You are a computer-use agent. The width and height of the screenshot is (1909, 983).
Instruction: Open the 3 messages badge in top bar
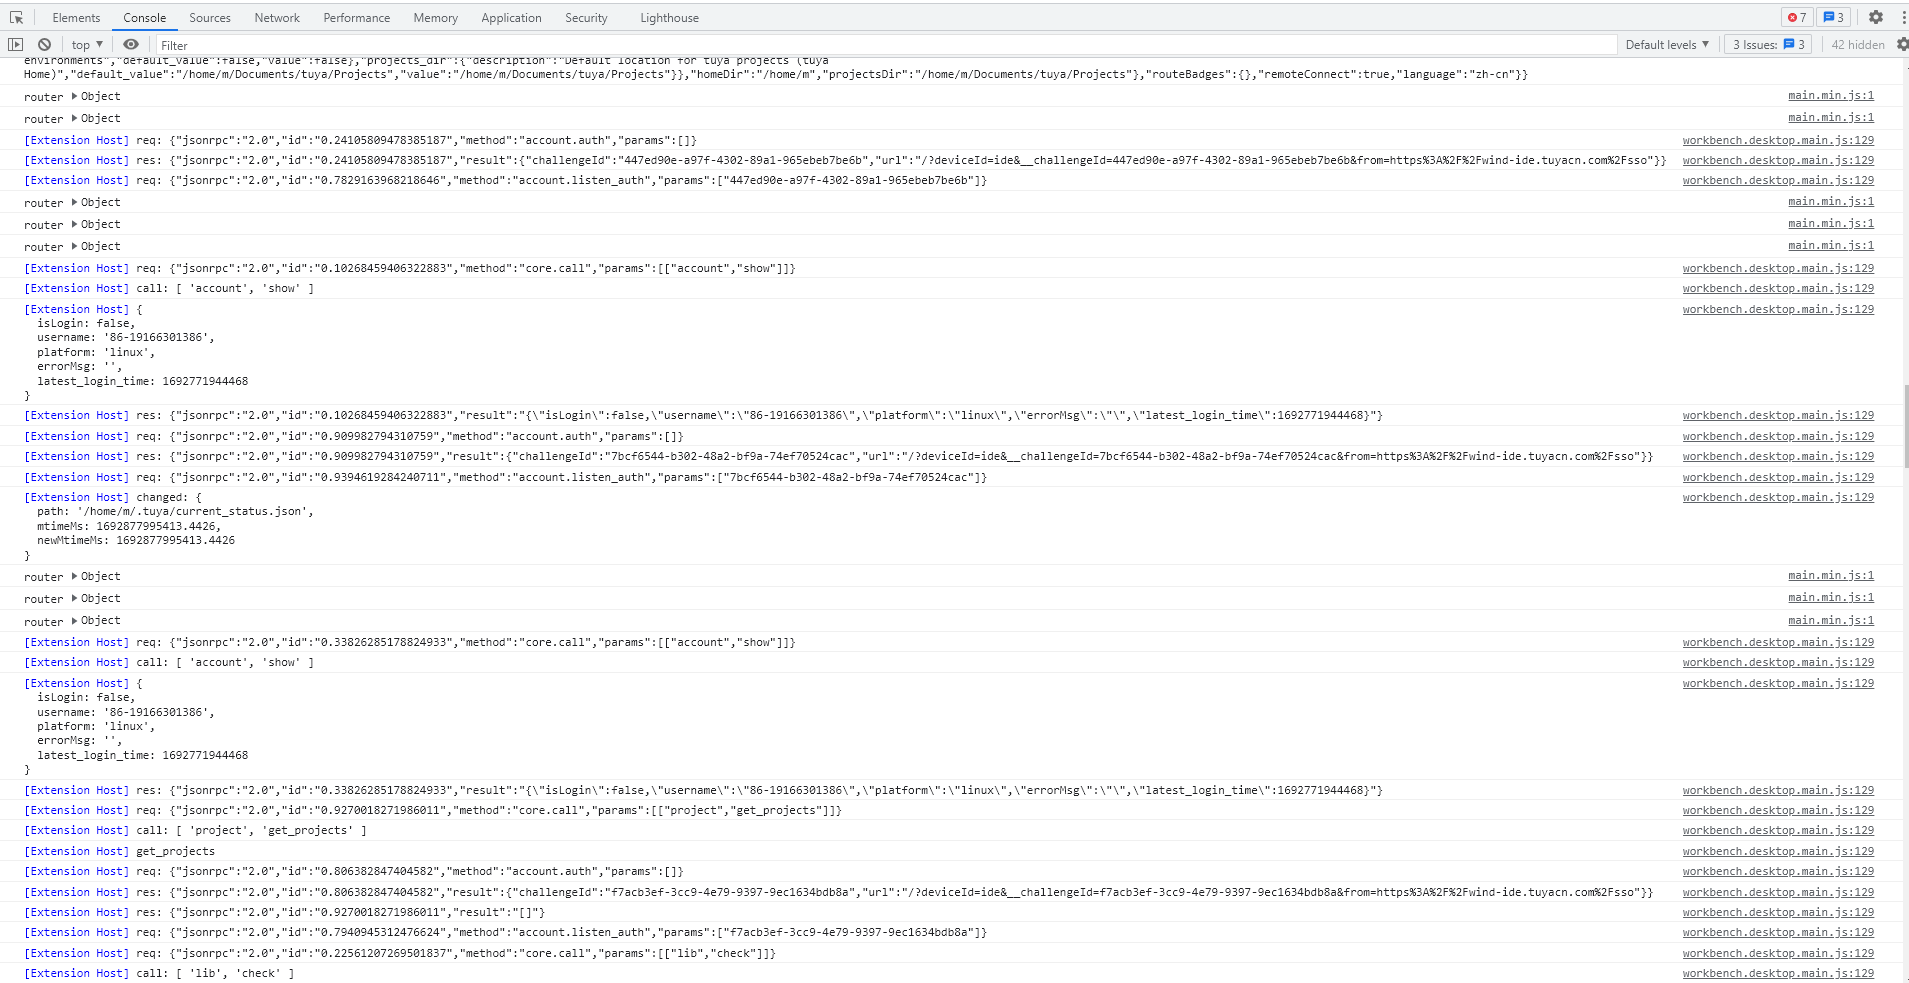(1833, 18)
